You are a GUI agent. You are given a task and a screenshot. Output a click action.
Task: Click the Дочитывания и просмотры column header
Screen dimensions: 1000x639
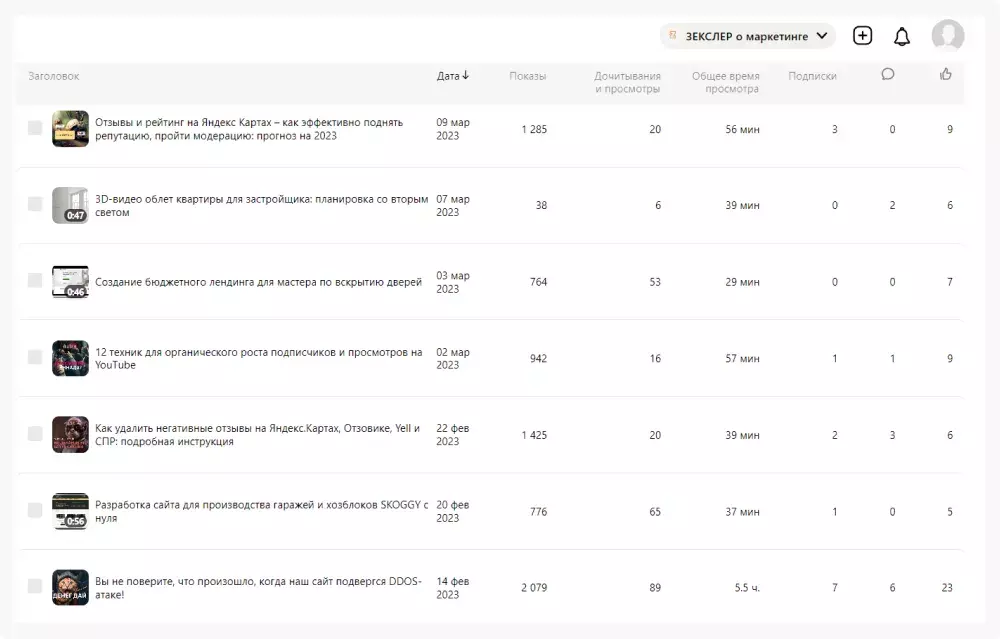pos(627,82)
